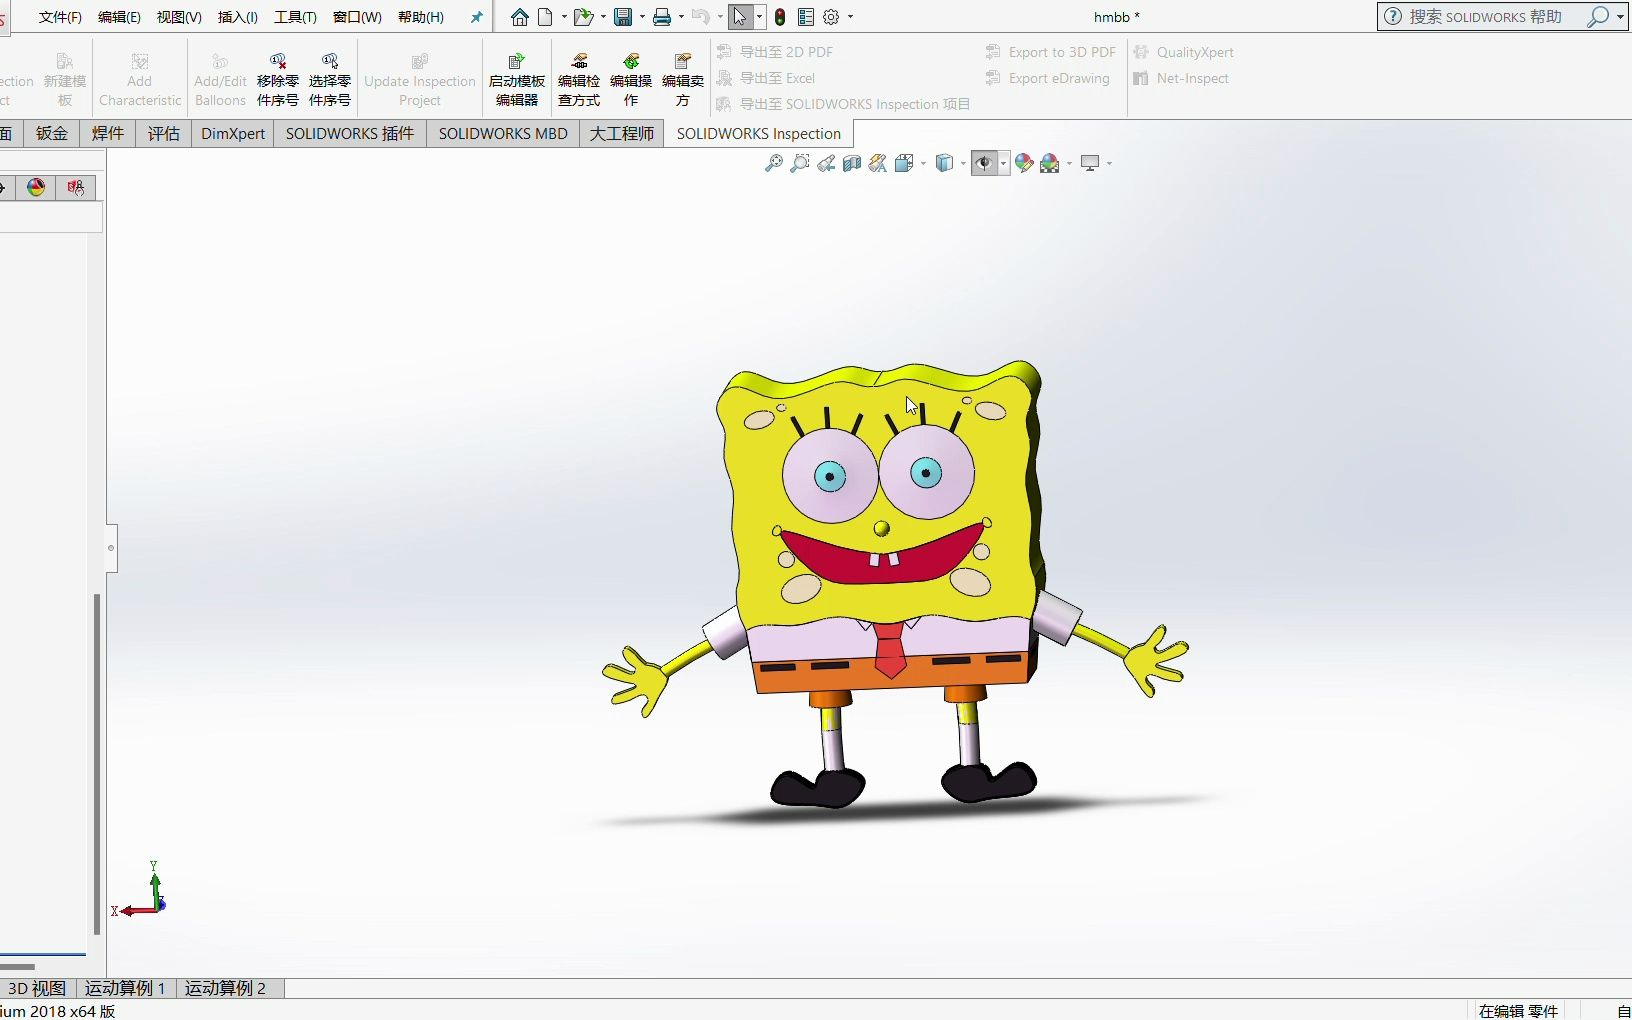Screen dimensions: 1632x1020
Task: Open the 文件(F) File menu
Action: 60,17
